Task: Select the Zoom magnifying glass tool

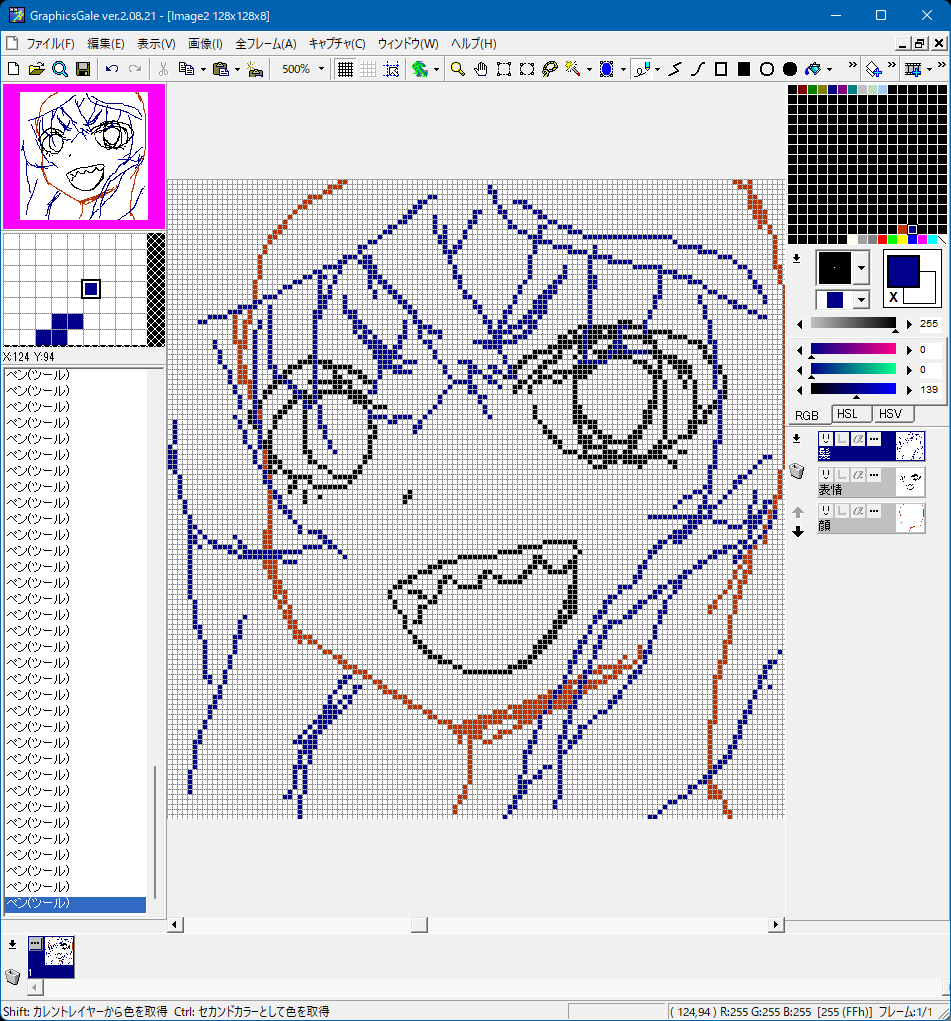Action: (x=458, y=69)
